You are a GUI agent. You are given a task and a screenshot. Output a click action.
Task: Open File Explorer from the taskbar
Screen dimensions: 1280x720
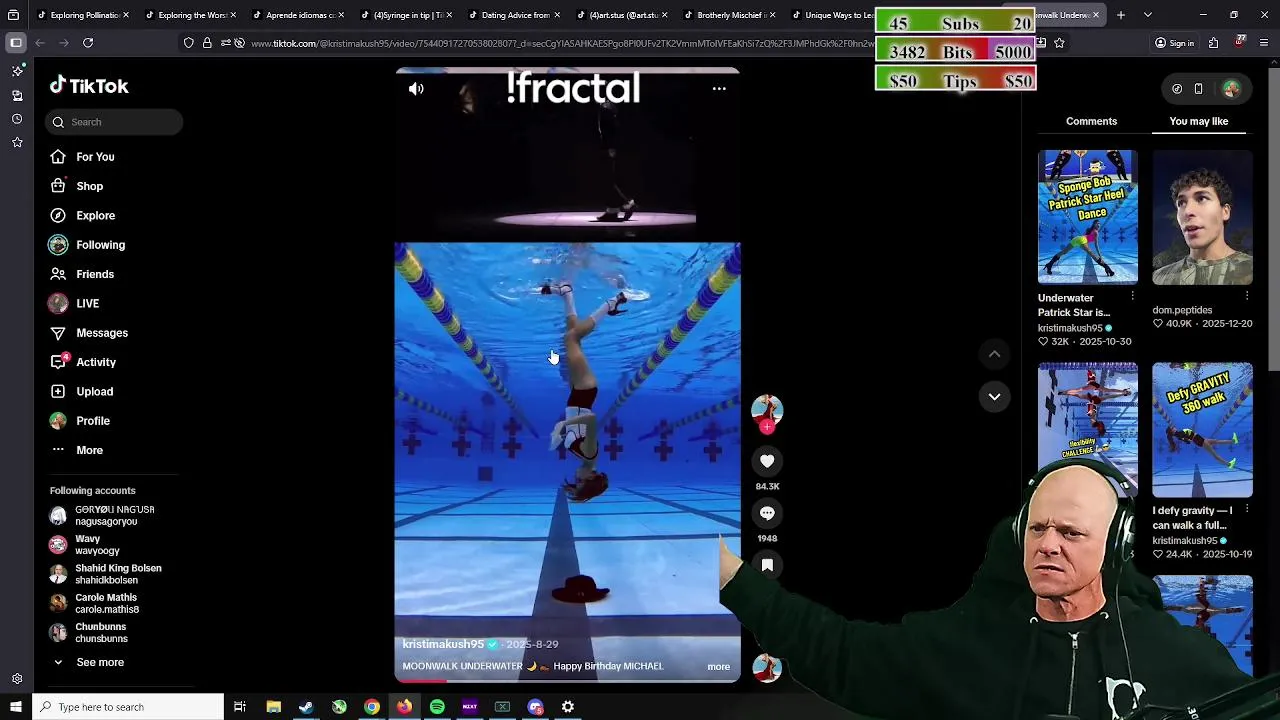pyautogui.click(x=273, y=707)
